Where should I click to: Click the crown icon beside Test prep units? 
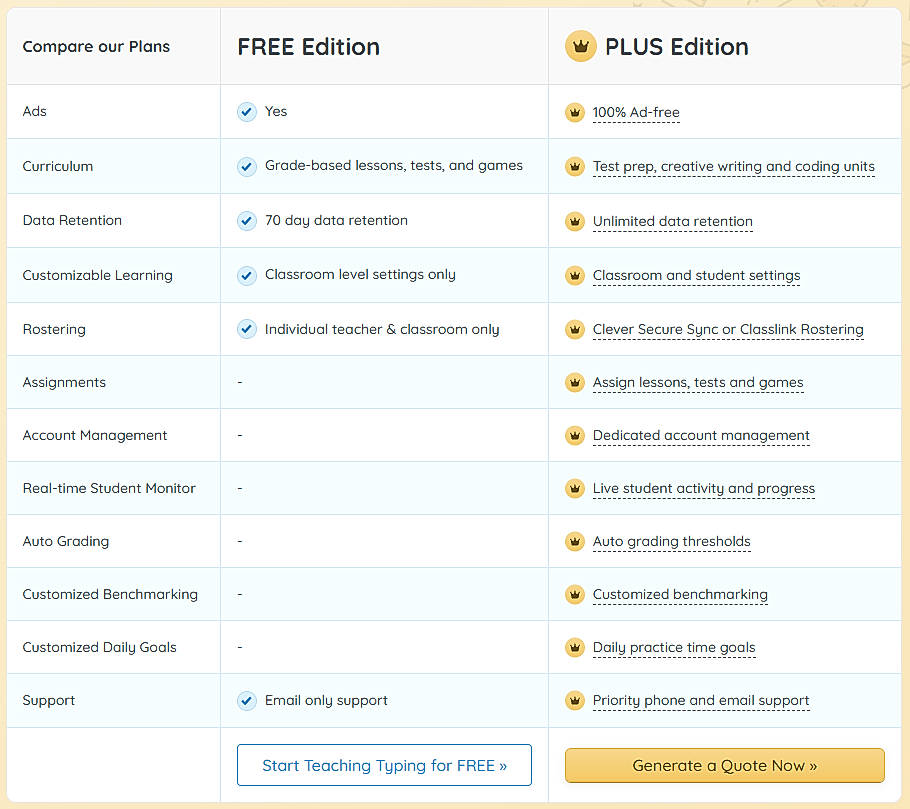pos(575,167)
